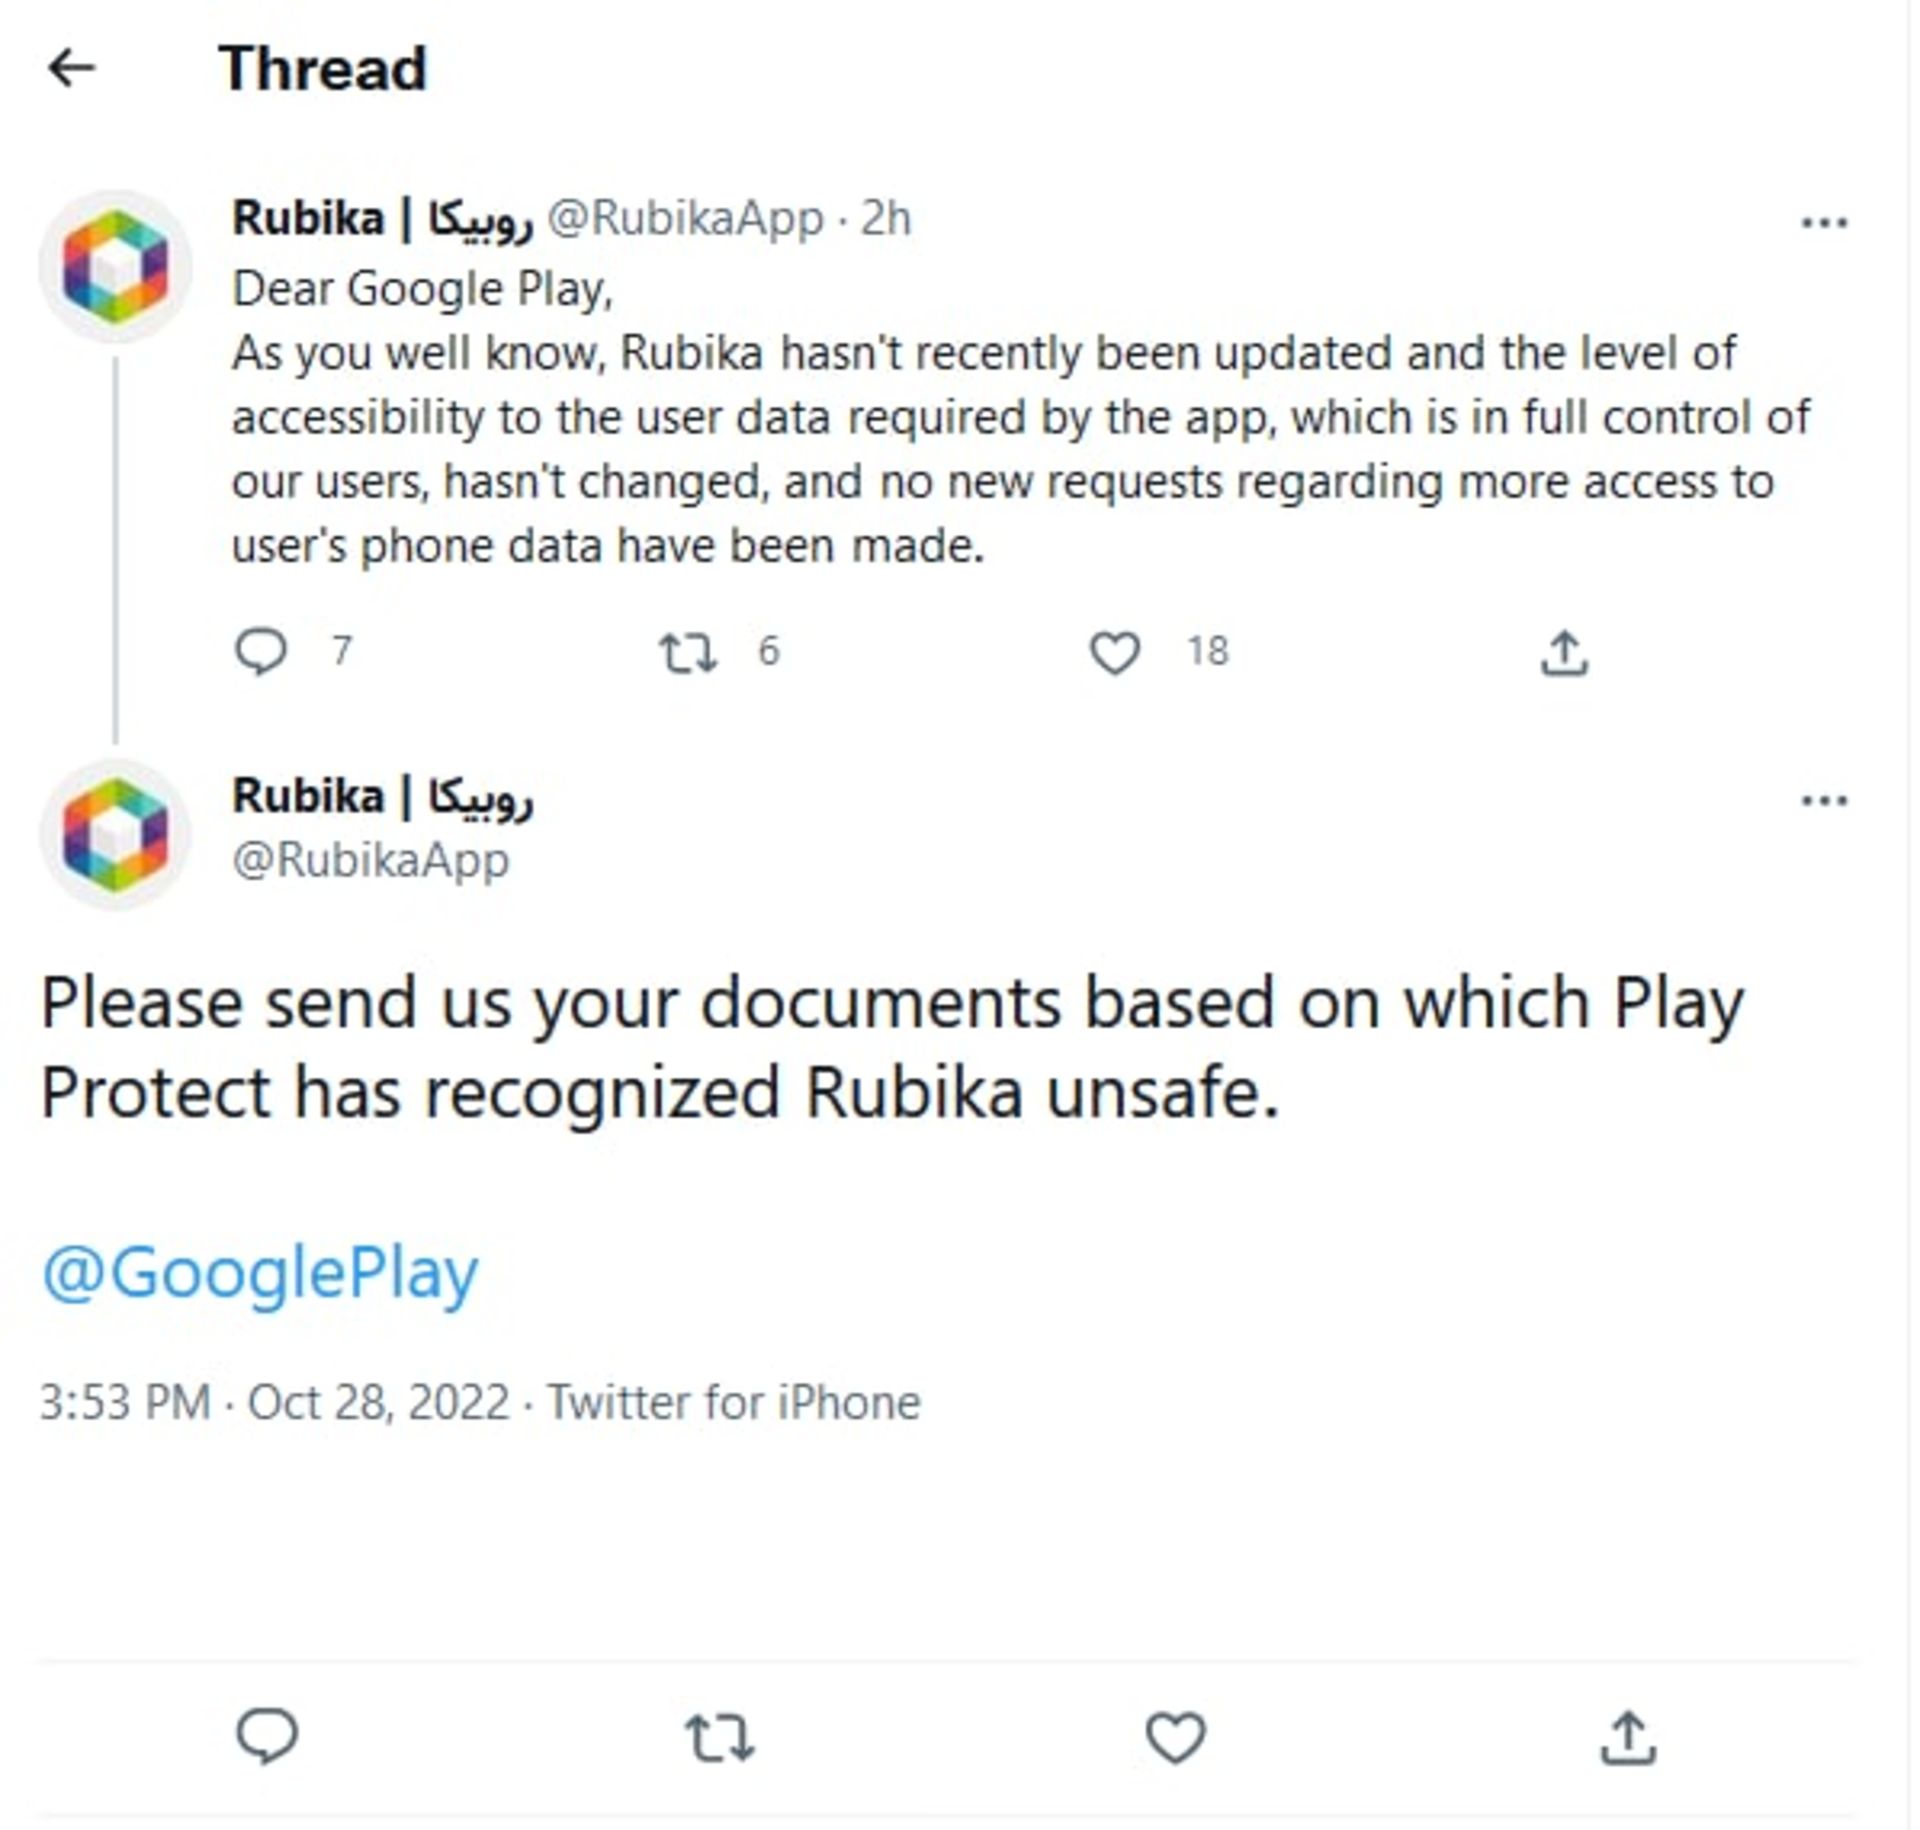Click @RubikaApp handle under main tweet name
1920x1830 pixels.
pyautogui.click(x=370, y=860)
